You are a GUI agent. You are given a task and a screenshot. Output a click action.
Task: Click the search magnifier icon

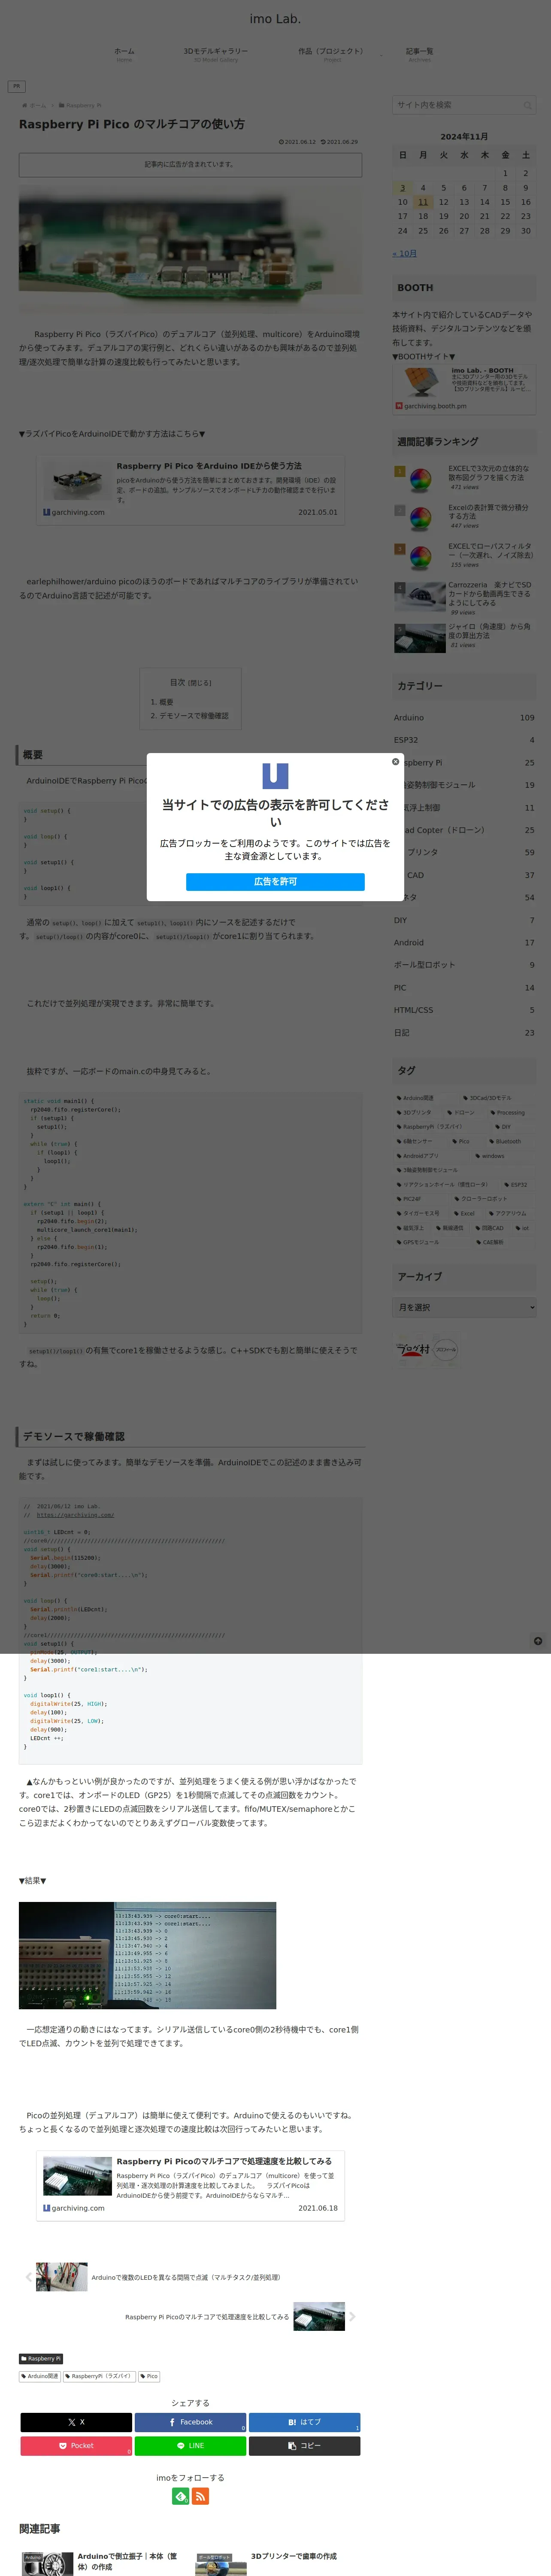click(528, 105)
